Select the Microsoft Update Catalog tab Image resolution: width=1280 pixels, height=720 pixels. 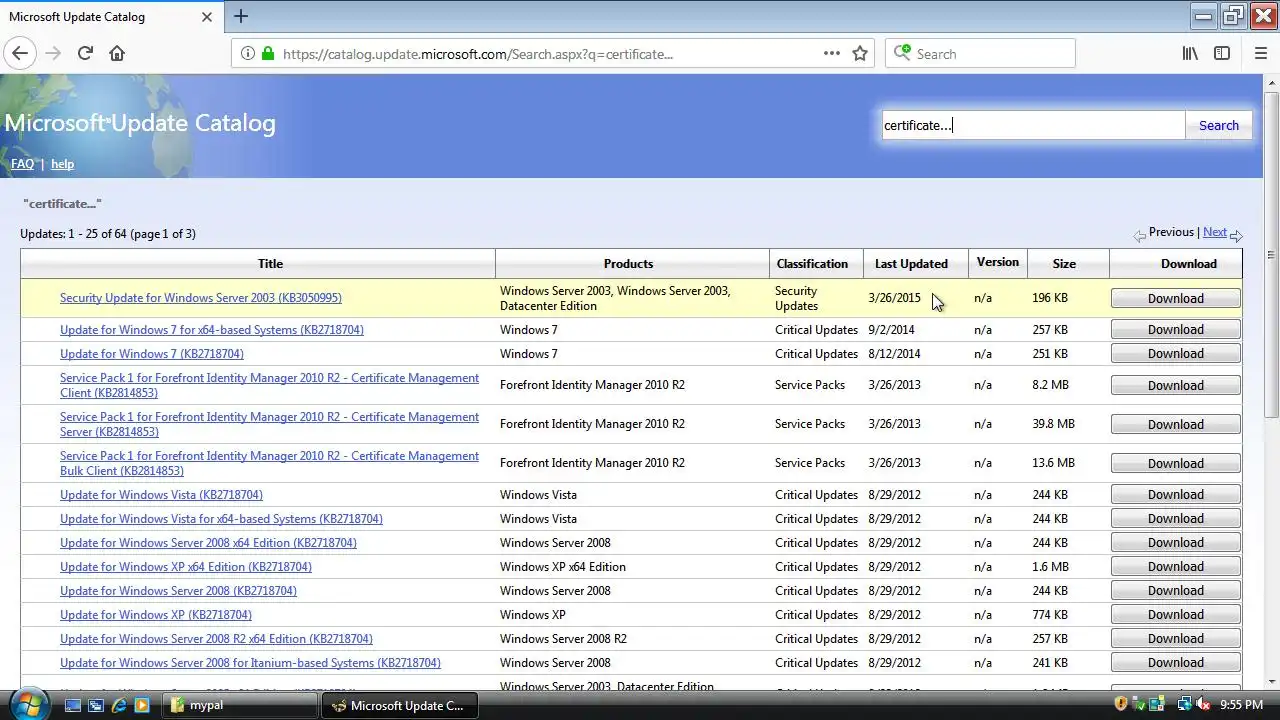coord(110,17)
